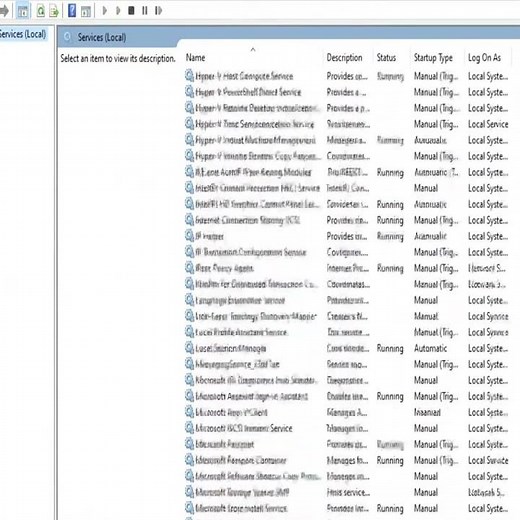The height and width of the screenshot is (520, 520).
Task: Click the gear icon of Microsoft iSCSI Initiator Service
Action: 189,428
